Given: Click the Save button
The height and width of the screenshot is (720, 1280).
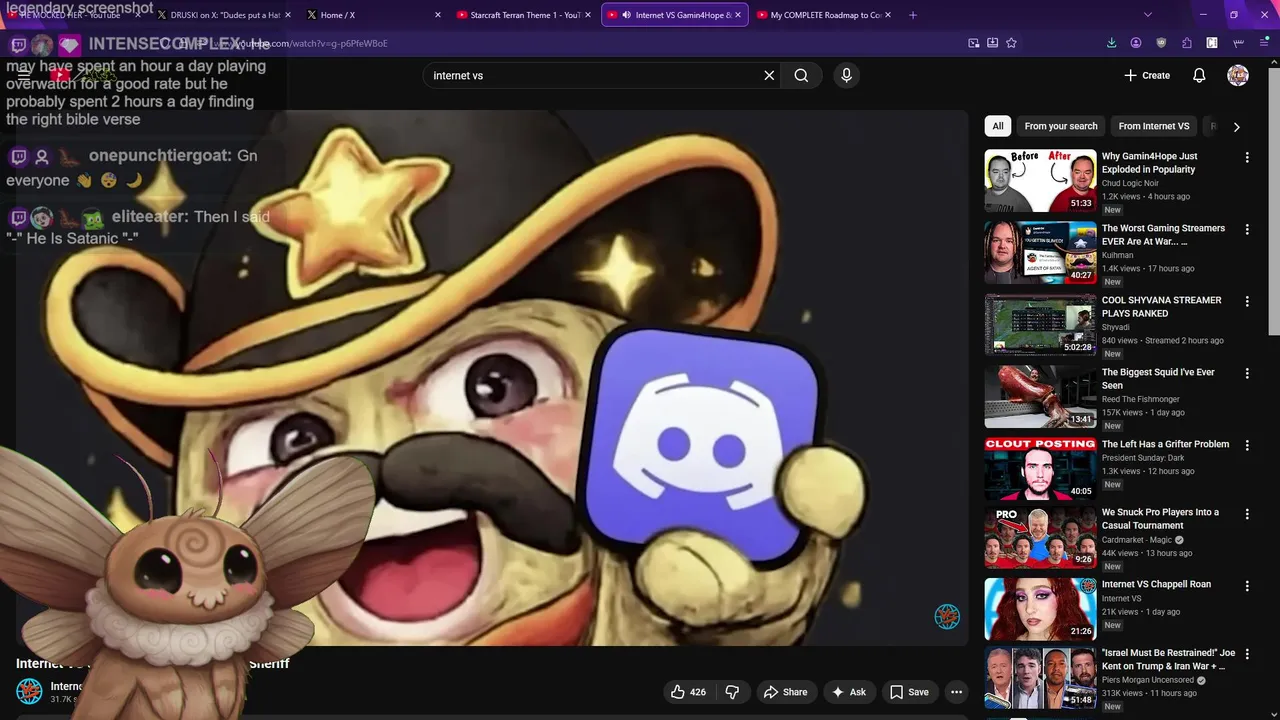Looking at the screenshot, I should (909, 692).
